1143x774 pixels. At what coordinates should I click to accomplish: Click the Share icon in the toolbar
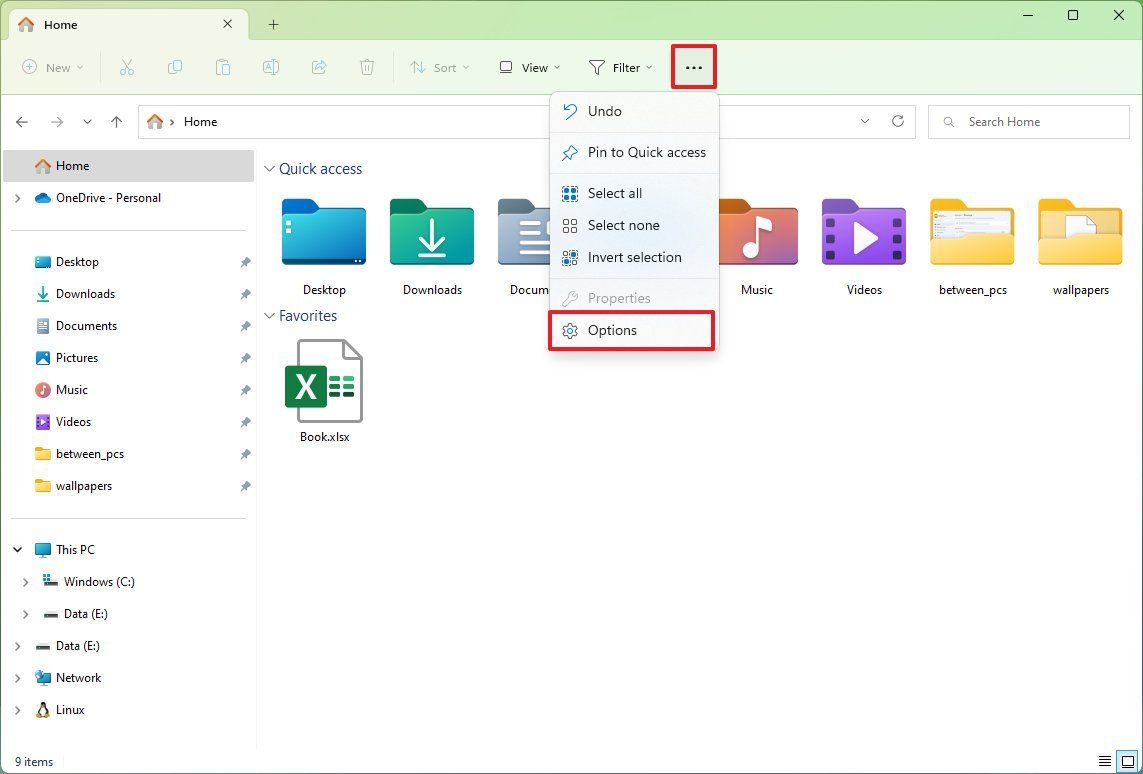tap(318, 67)
